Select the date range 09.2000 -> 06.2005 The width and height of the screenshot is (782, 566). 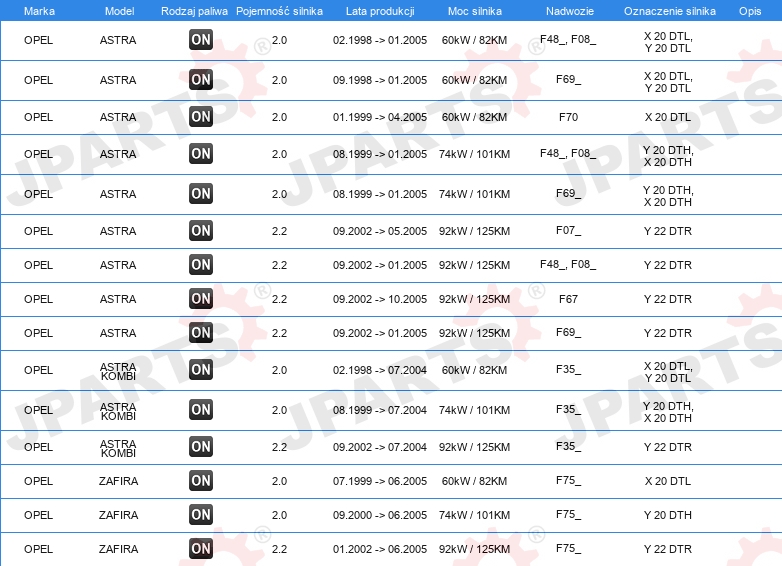pos(380,515)
